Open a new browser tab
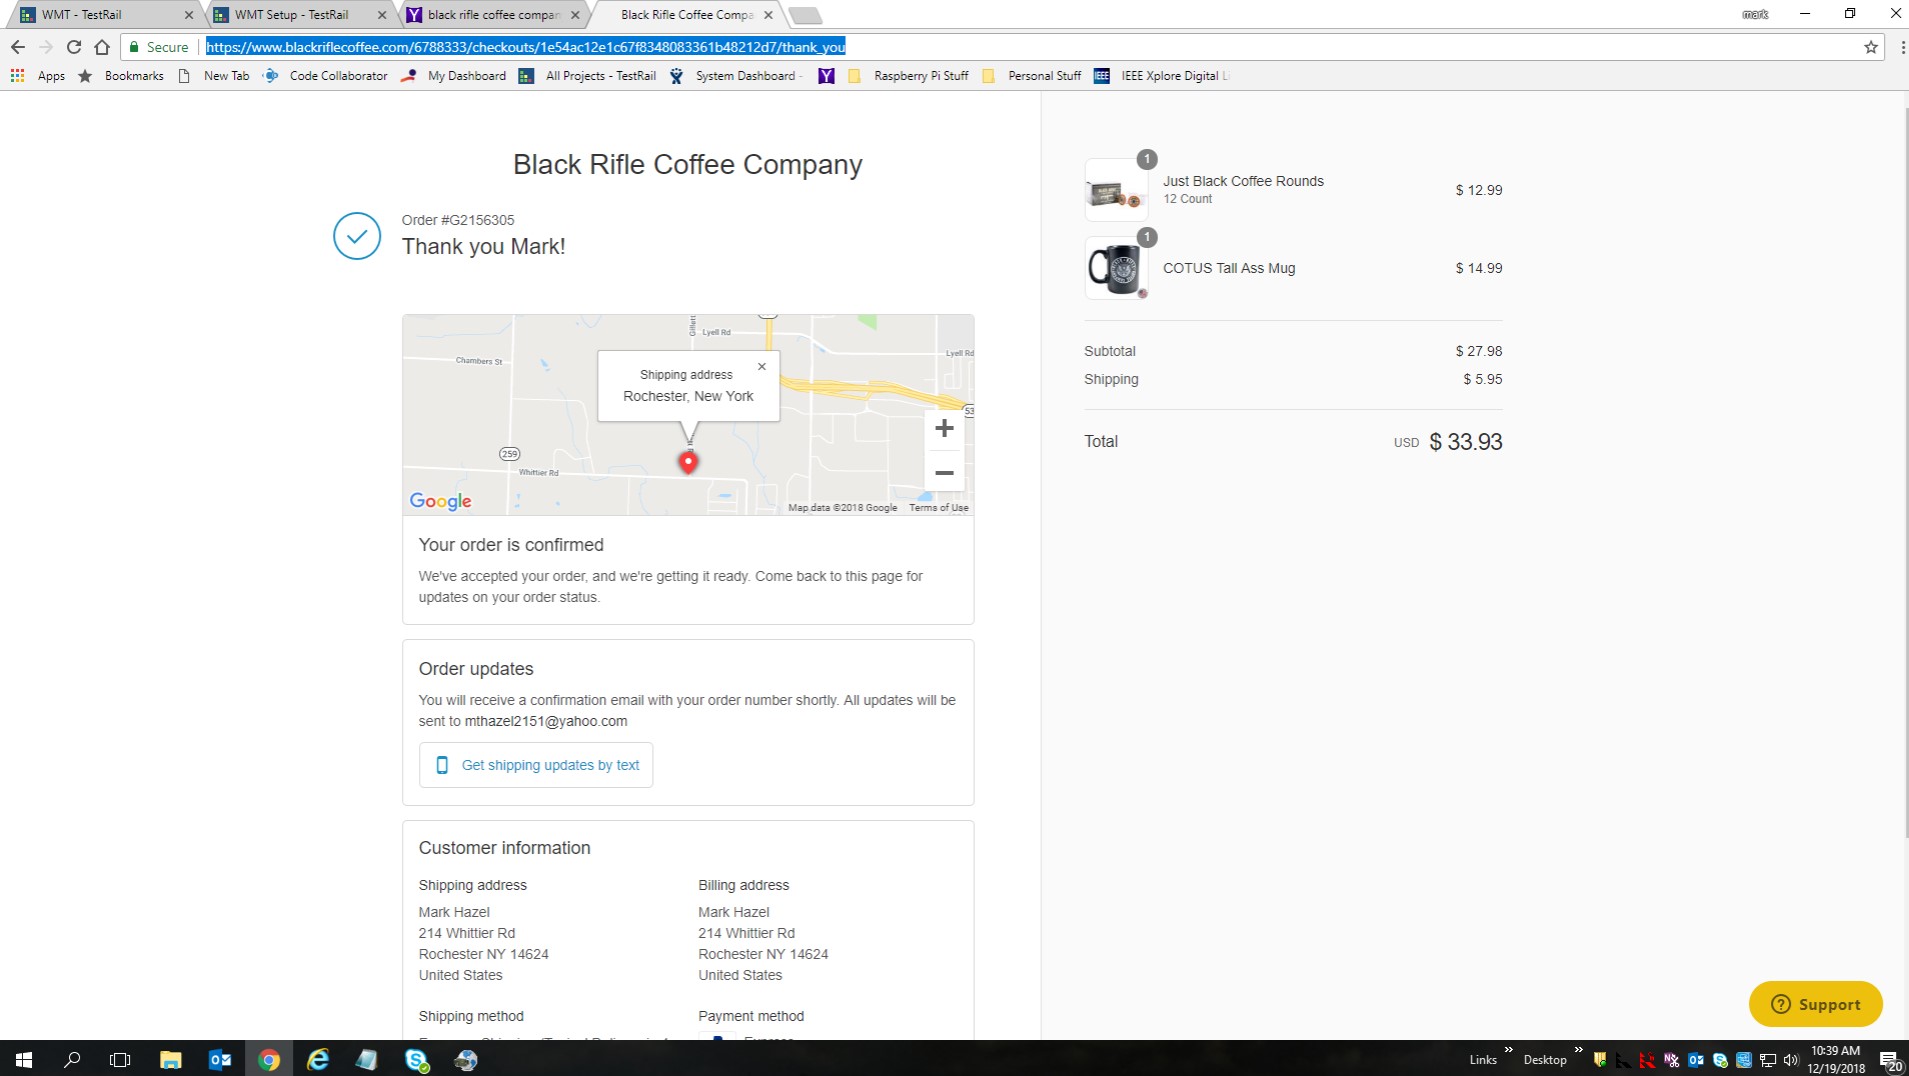Screen dimensions: 1909x1076 pyautogui.click(x=805, y=15)
